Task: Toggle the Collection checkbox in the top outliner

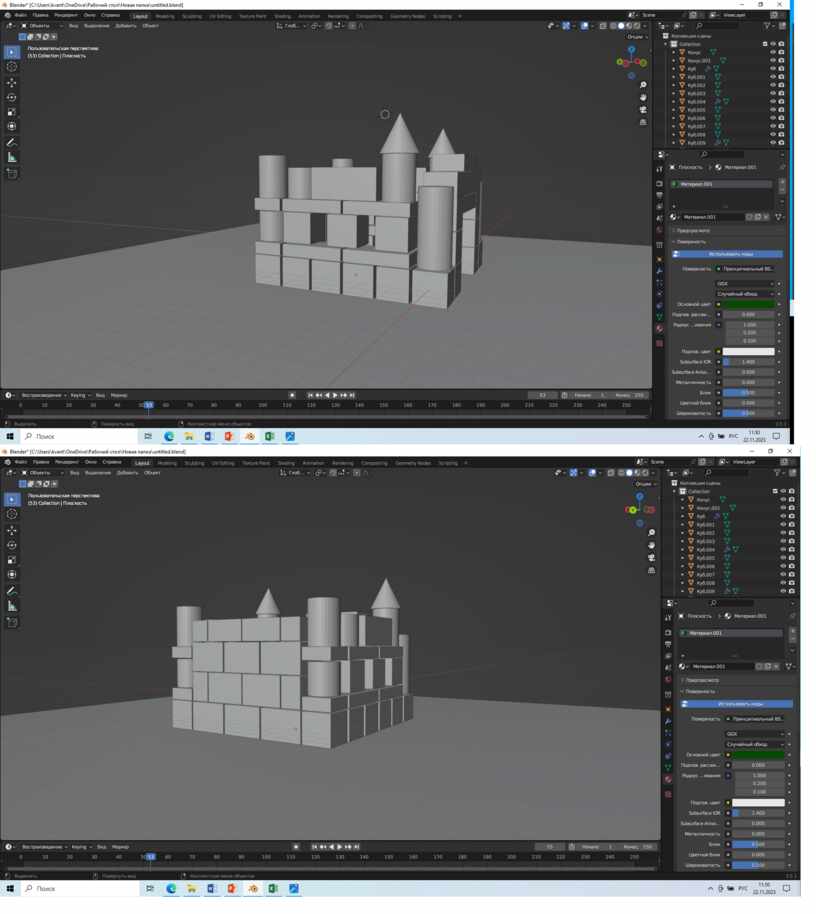Action: (765, 44)
